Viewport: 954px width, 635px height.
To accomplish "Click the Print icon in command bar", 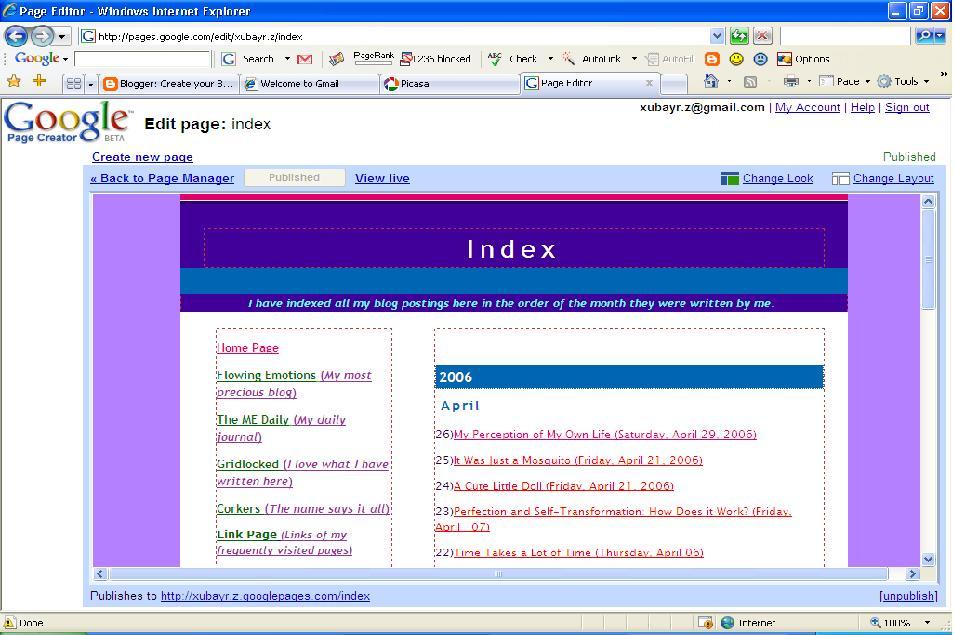I will [x=791, y=82].
